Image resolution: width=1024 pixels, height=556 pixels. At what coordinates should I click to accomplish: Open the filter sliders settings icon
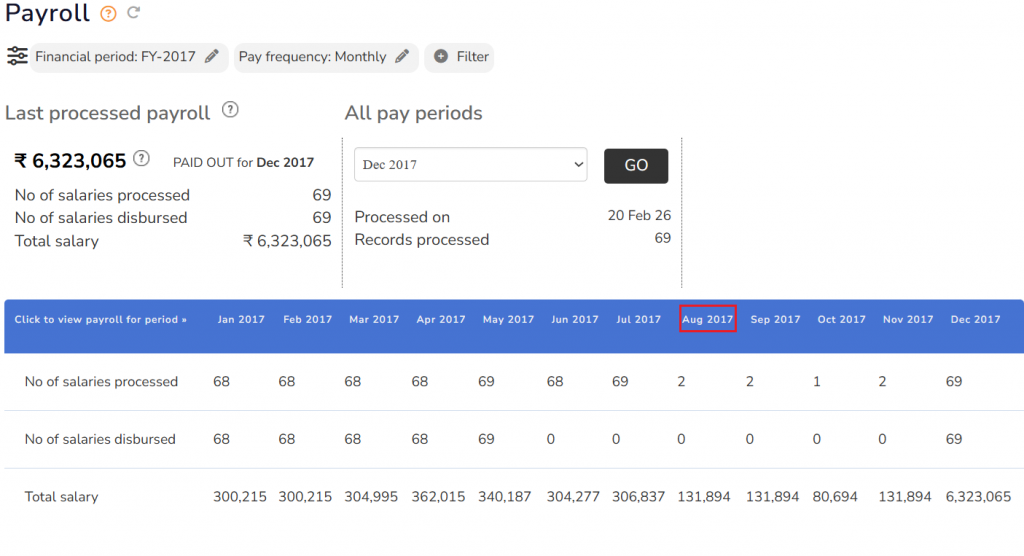click(x=17, y=56)
